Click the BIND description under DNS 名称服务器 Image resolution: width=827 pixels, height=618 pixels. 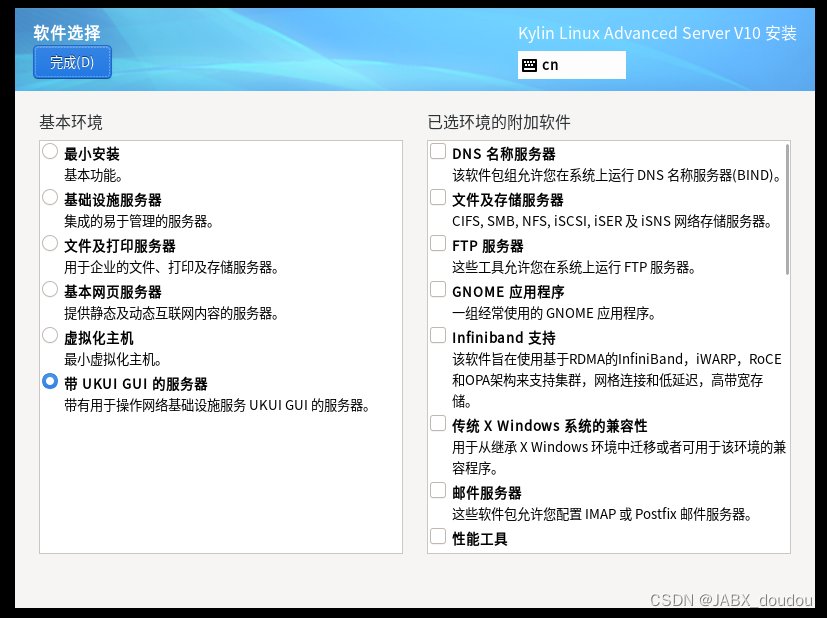pyautogui.click(x=617, y=175)
